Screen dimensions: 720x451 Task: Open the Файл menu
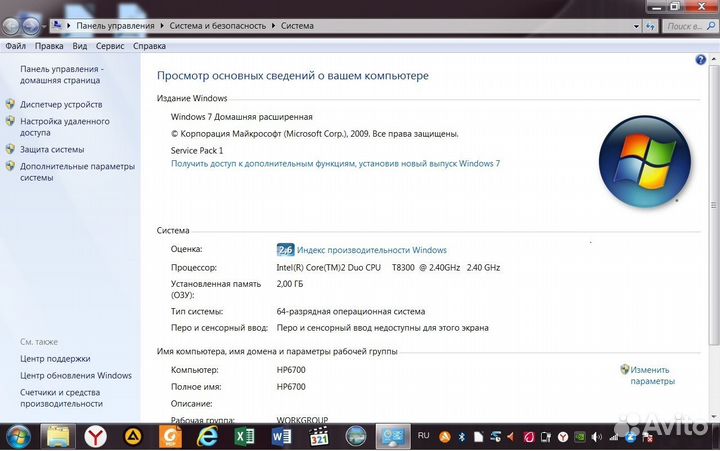pos(15,46)
